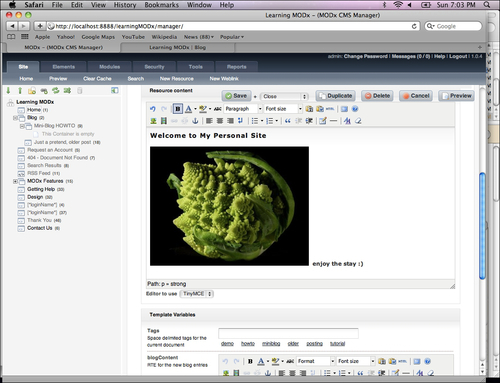
Task: Click the Insert embedded media icon in the content editor
Action: click(164, 121)
